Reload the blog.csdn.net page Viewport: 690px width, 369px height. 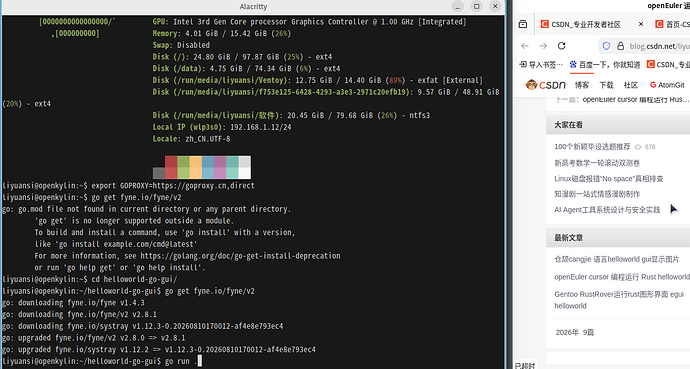562,46
